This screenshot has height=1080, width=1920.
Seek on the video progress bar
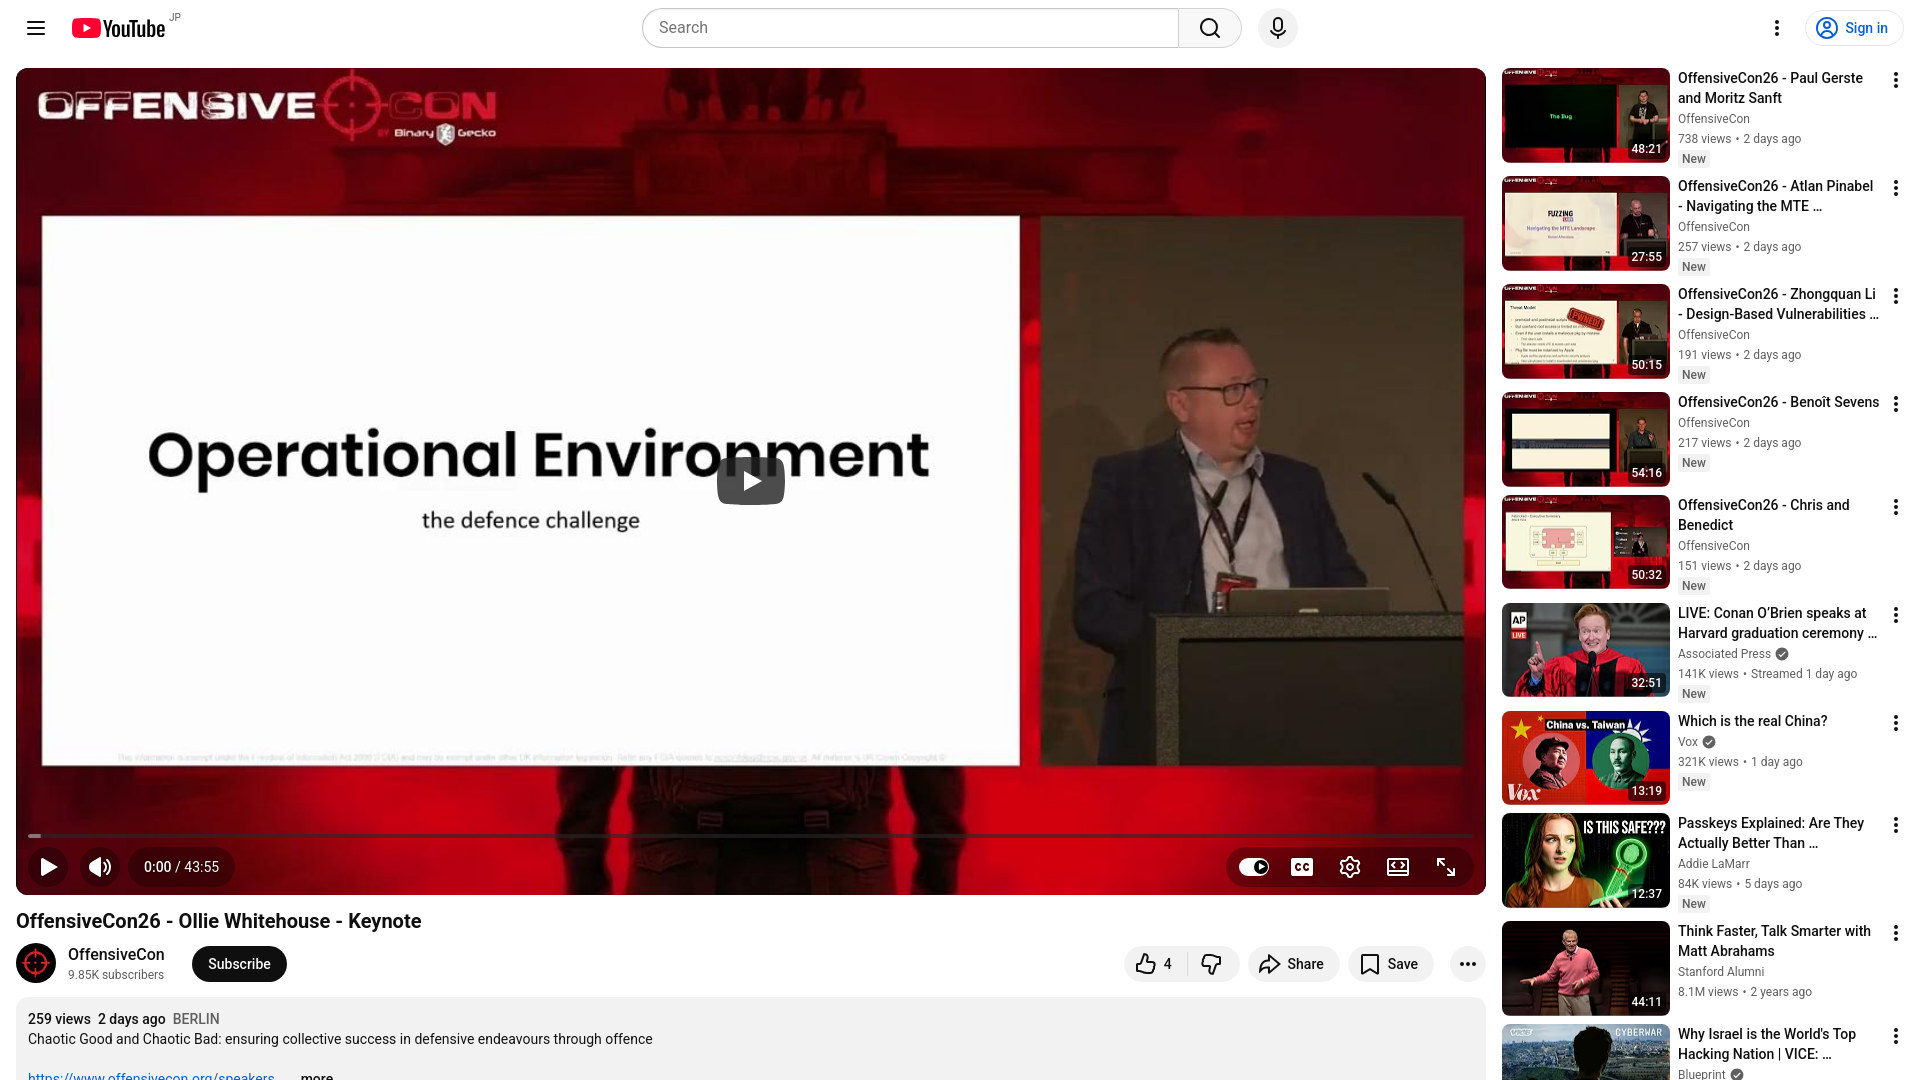point(751,835)
